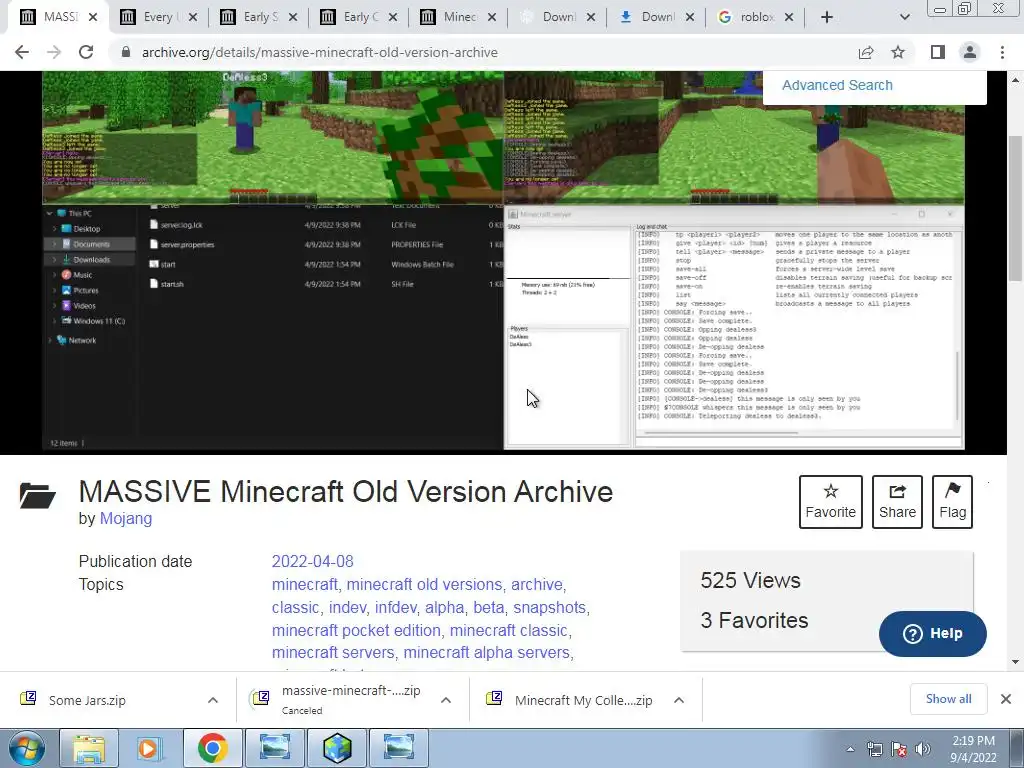Bookmark this page with the star icon

point(898,52)
